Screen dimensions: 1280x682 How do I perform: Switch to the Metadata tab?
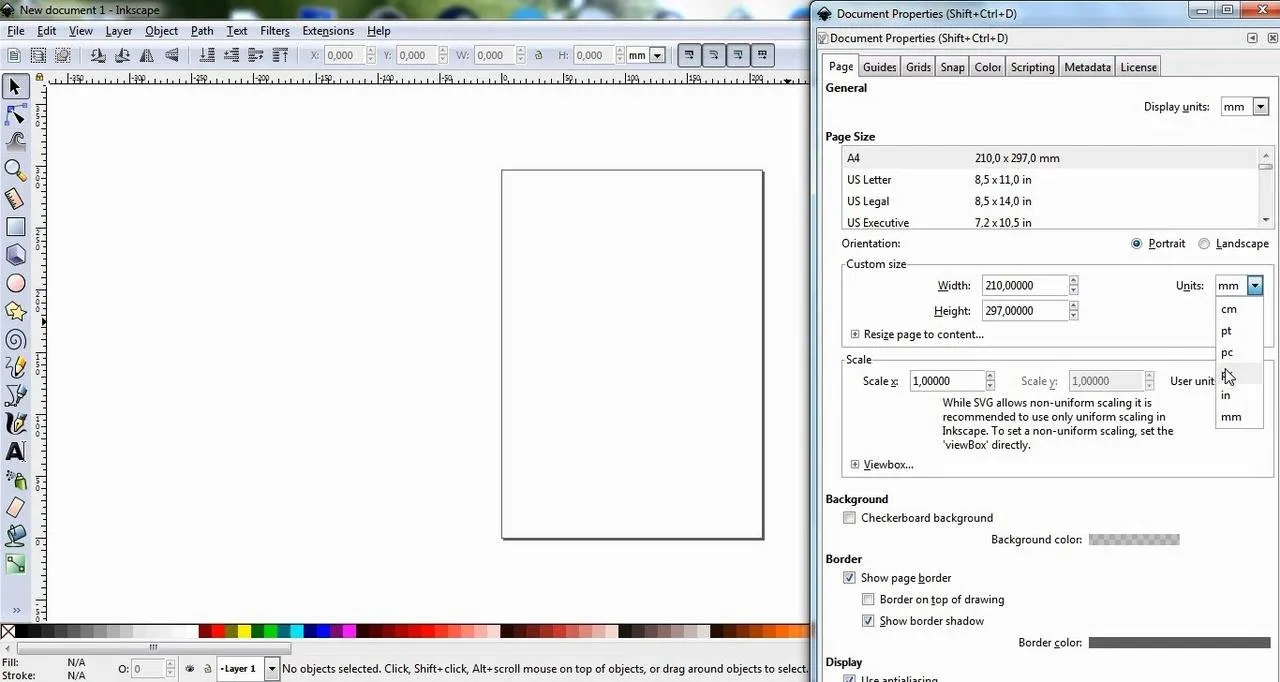(1087, 67)
